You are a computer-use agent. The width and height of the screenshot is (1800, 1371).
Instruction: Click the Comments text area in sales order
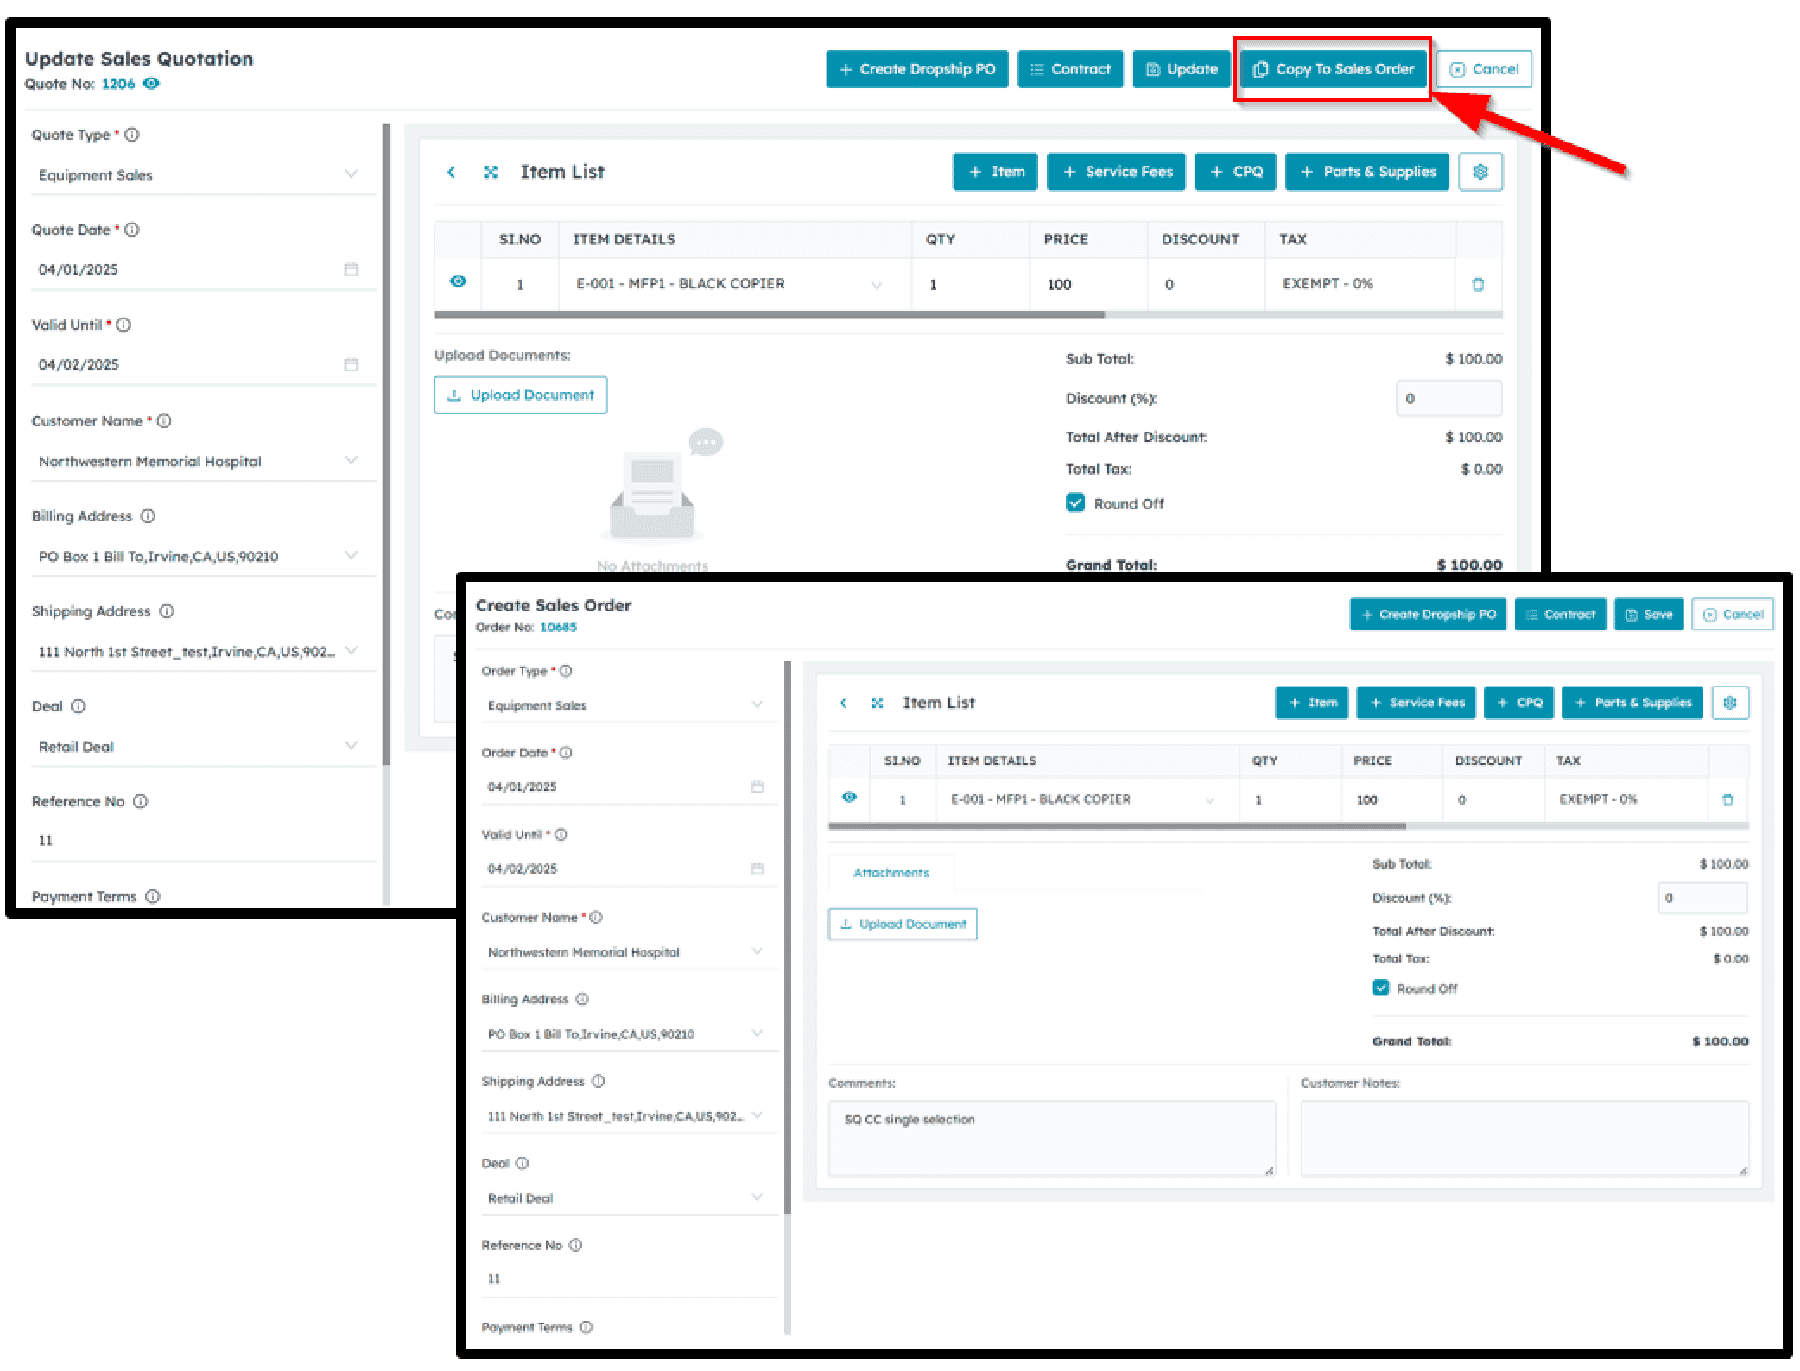click(x=1051, y=1139)
